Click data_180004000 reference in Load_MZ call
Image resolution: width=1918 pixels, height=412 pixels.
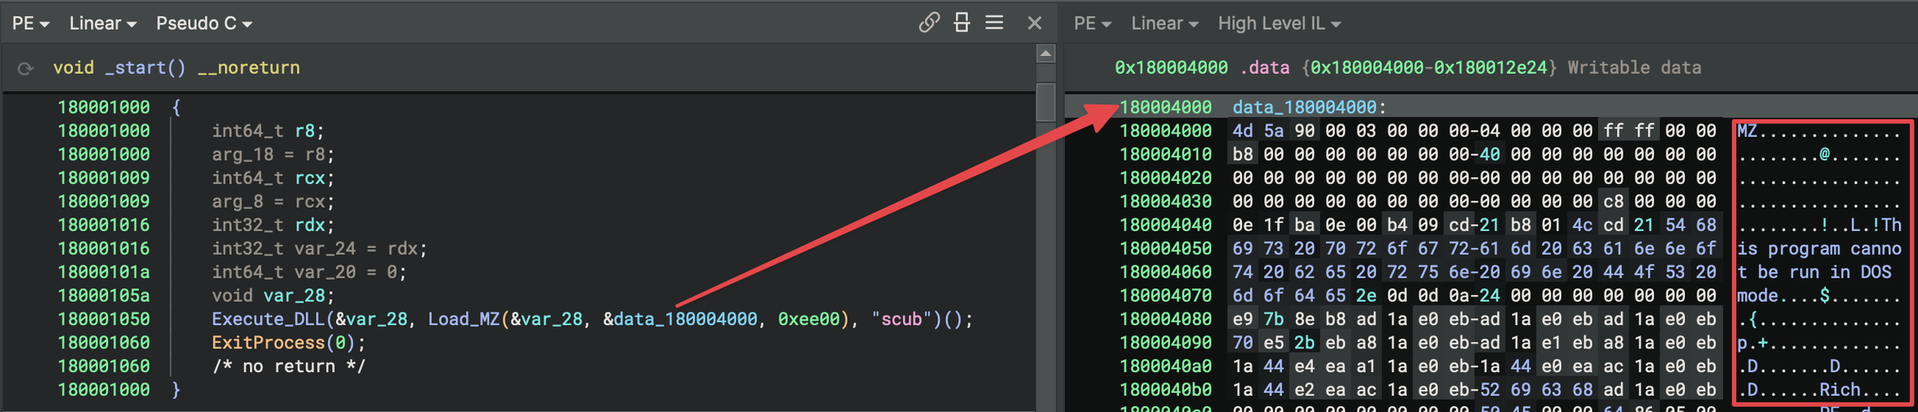click(685, 319)
